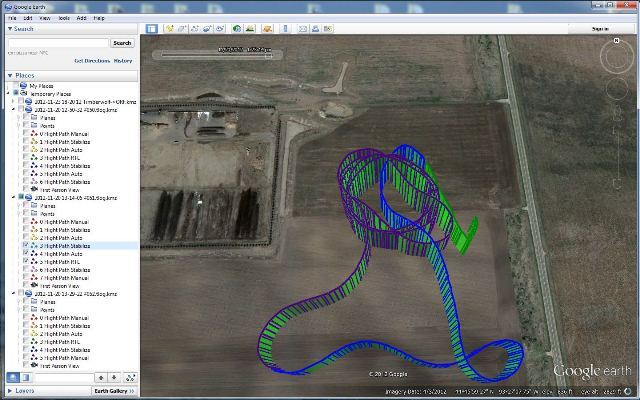Open the Tools menu
The width and height of the screenshot is (640, 400).
click(64, 18)
